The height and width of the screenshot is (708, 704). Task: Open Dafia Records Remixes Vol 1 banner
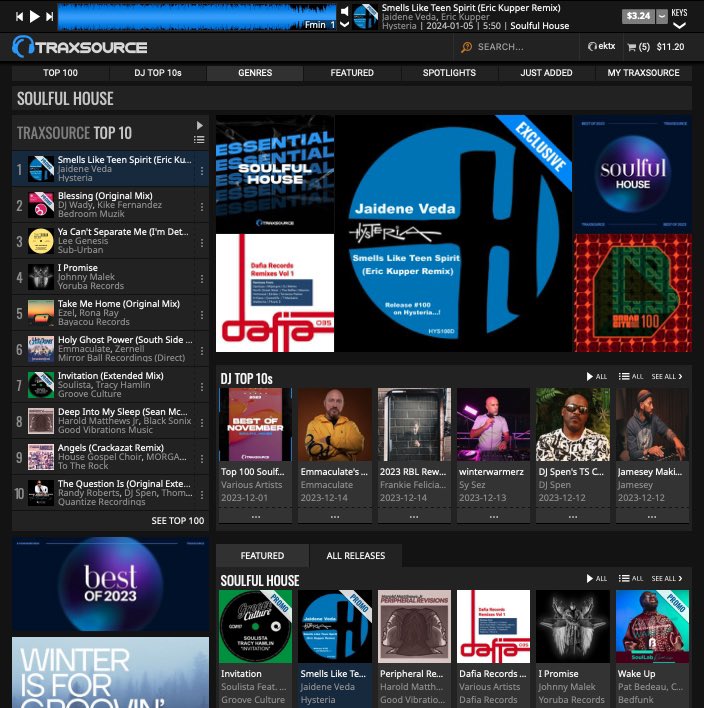point(275,293)
